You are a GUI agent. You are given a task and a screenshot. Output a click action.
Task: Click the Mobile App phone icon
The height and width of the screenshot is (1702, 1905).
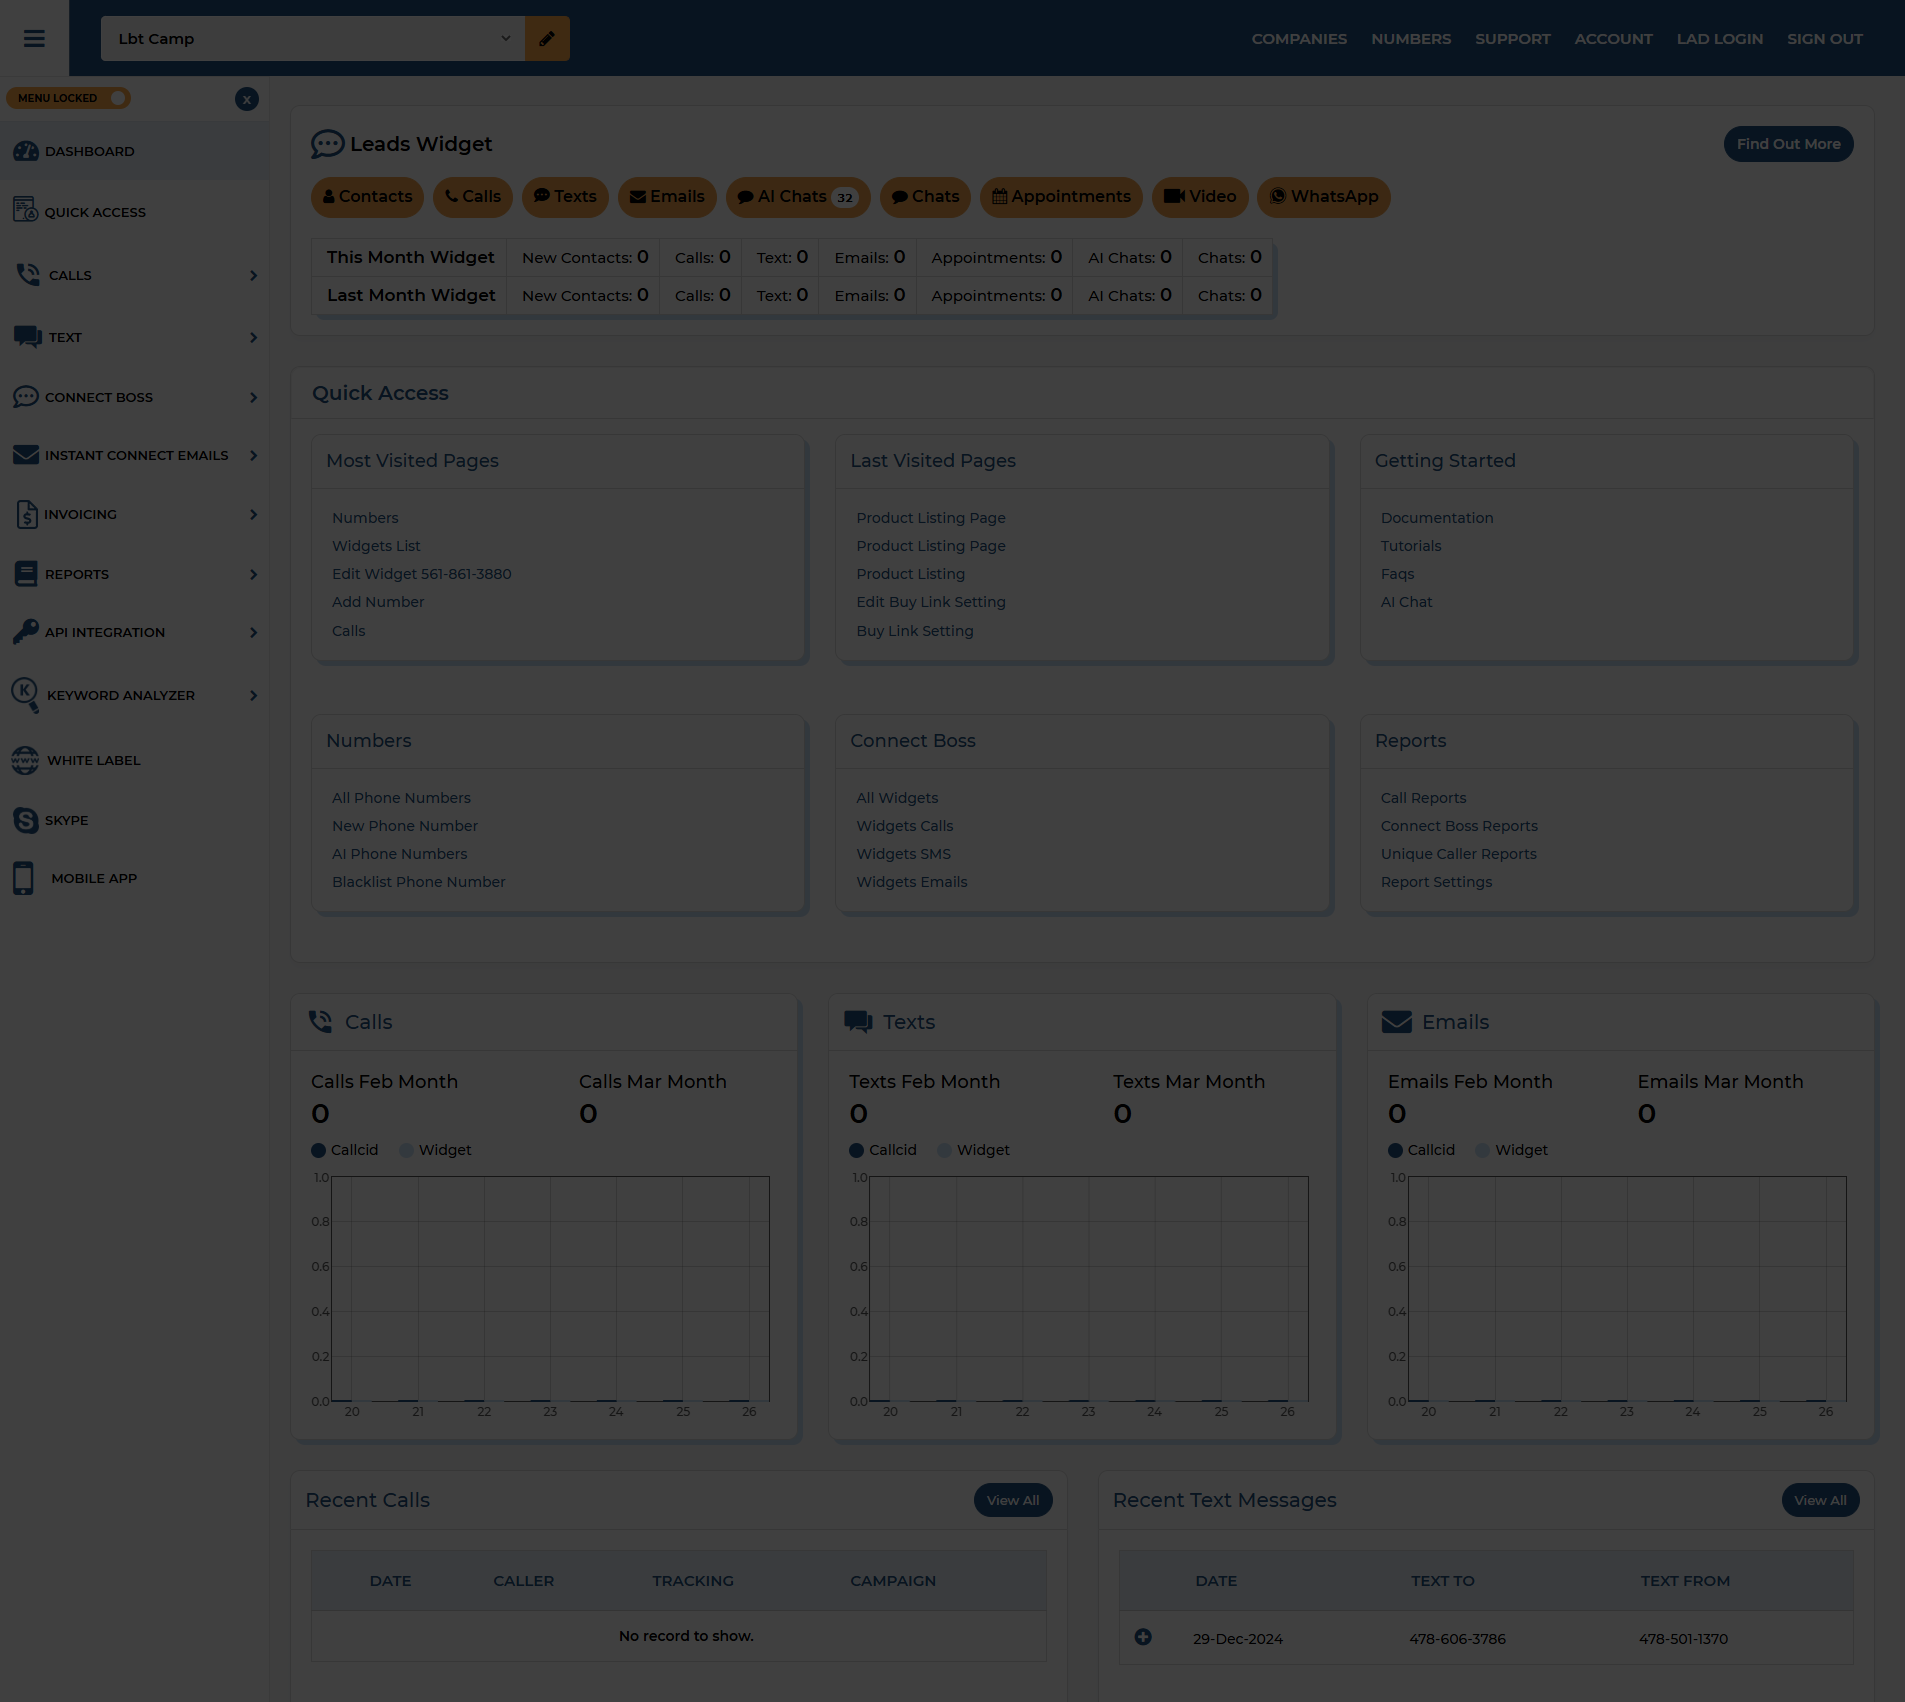(x=24, y=878)
